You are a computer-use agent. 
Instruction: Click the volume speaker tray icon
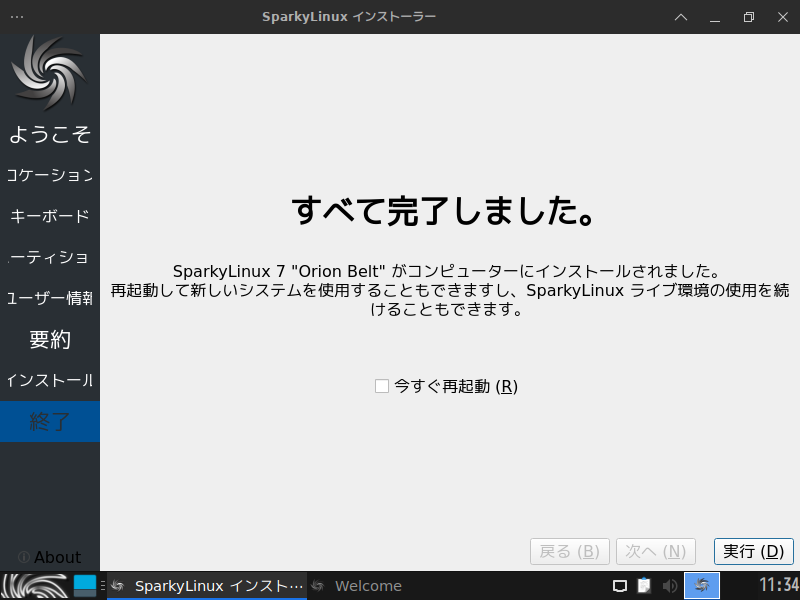pyautogui.click(x=669, y=586)
